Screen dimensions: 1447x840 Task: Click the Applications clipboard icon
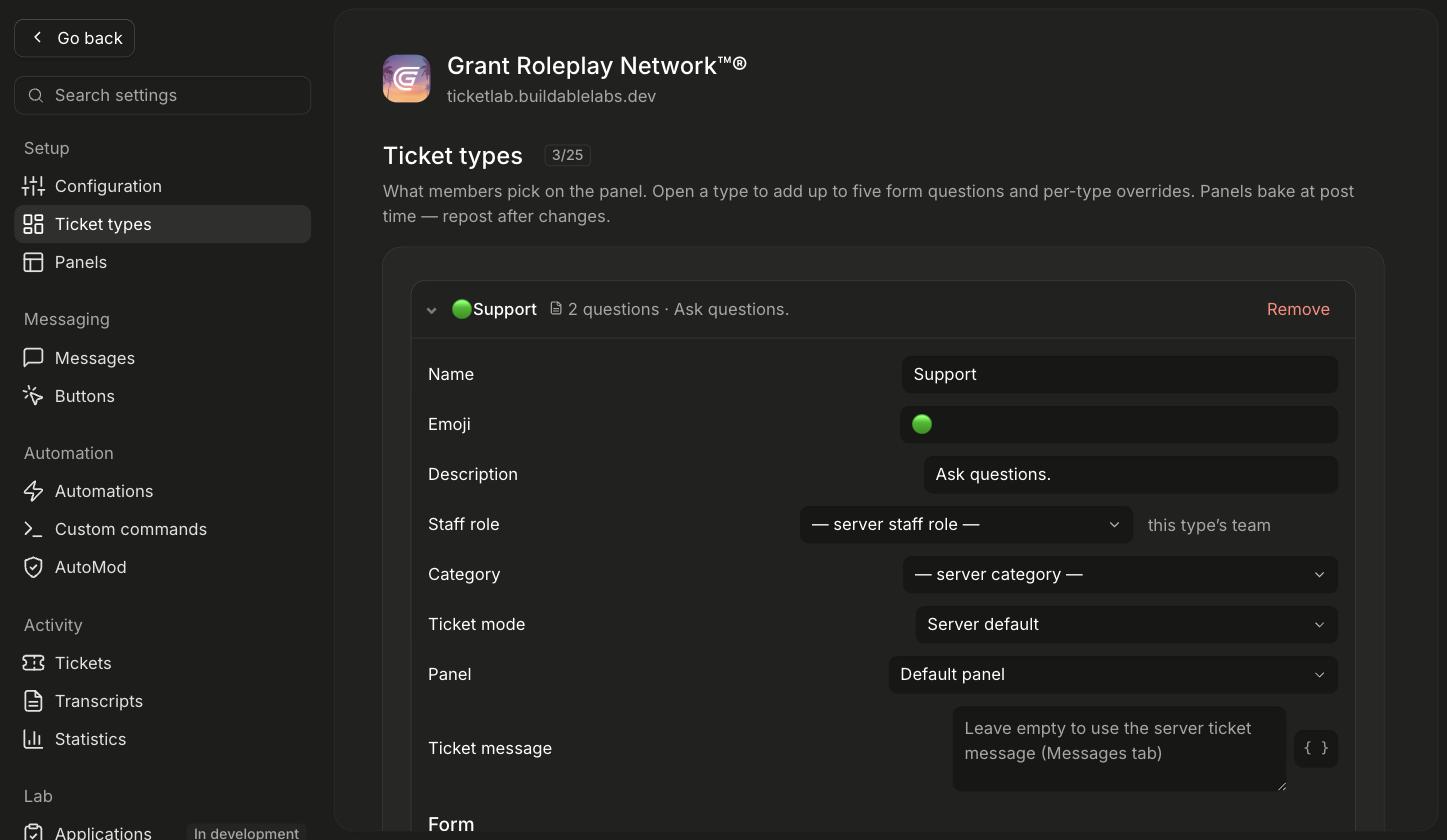point(33,832)
